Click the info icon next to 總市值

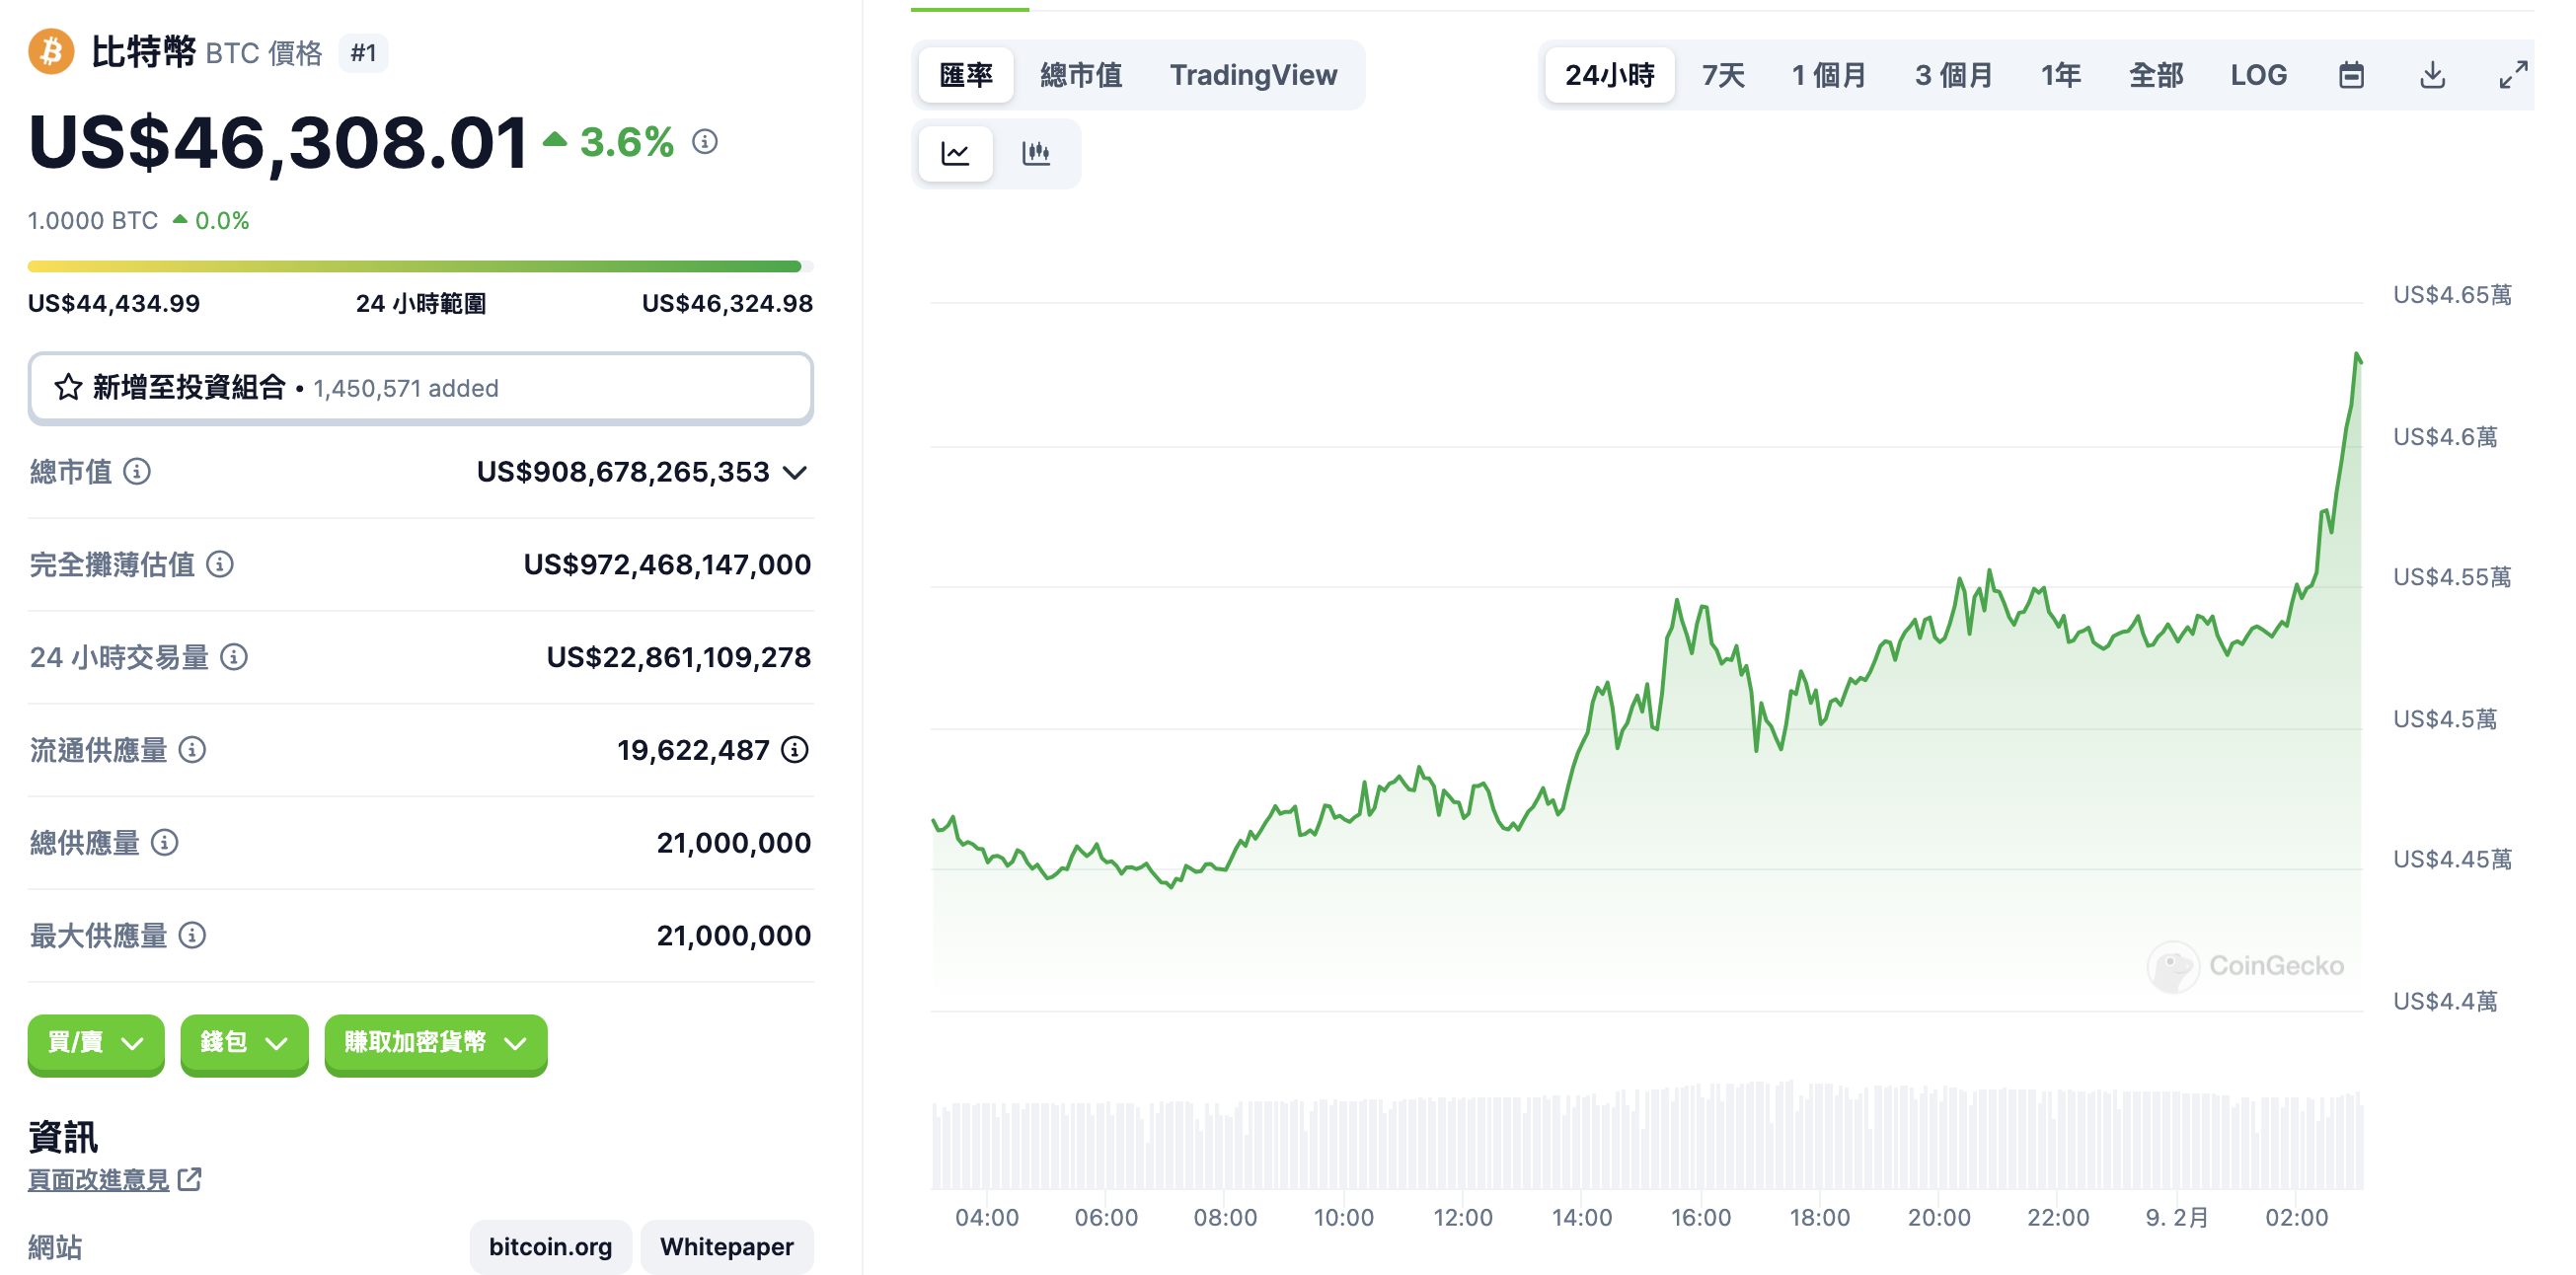tap(137, 473)
